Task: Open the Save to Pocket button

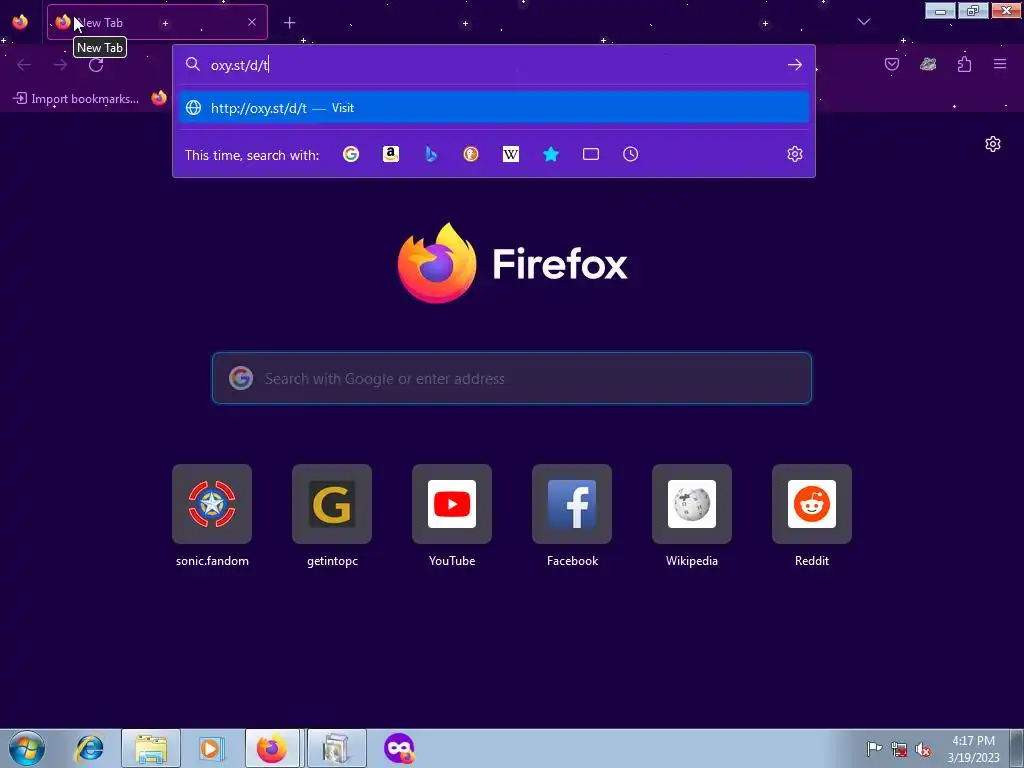Action: (891, 64)
